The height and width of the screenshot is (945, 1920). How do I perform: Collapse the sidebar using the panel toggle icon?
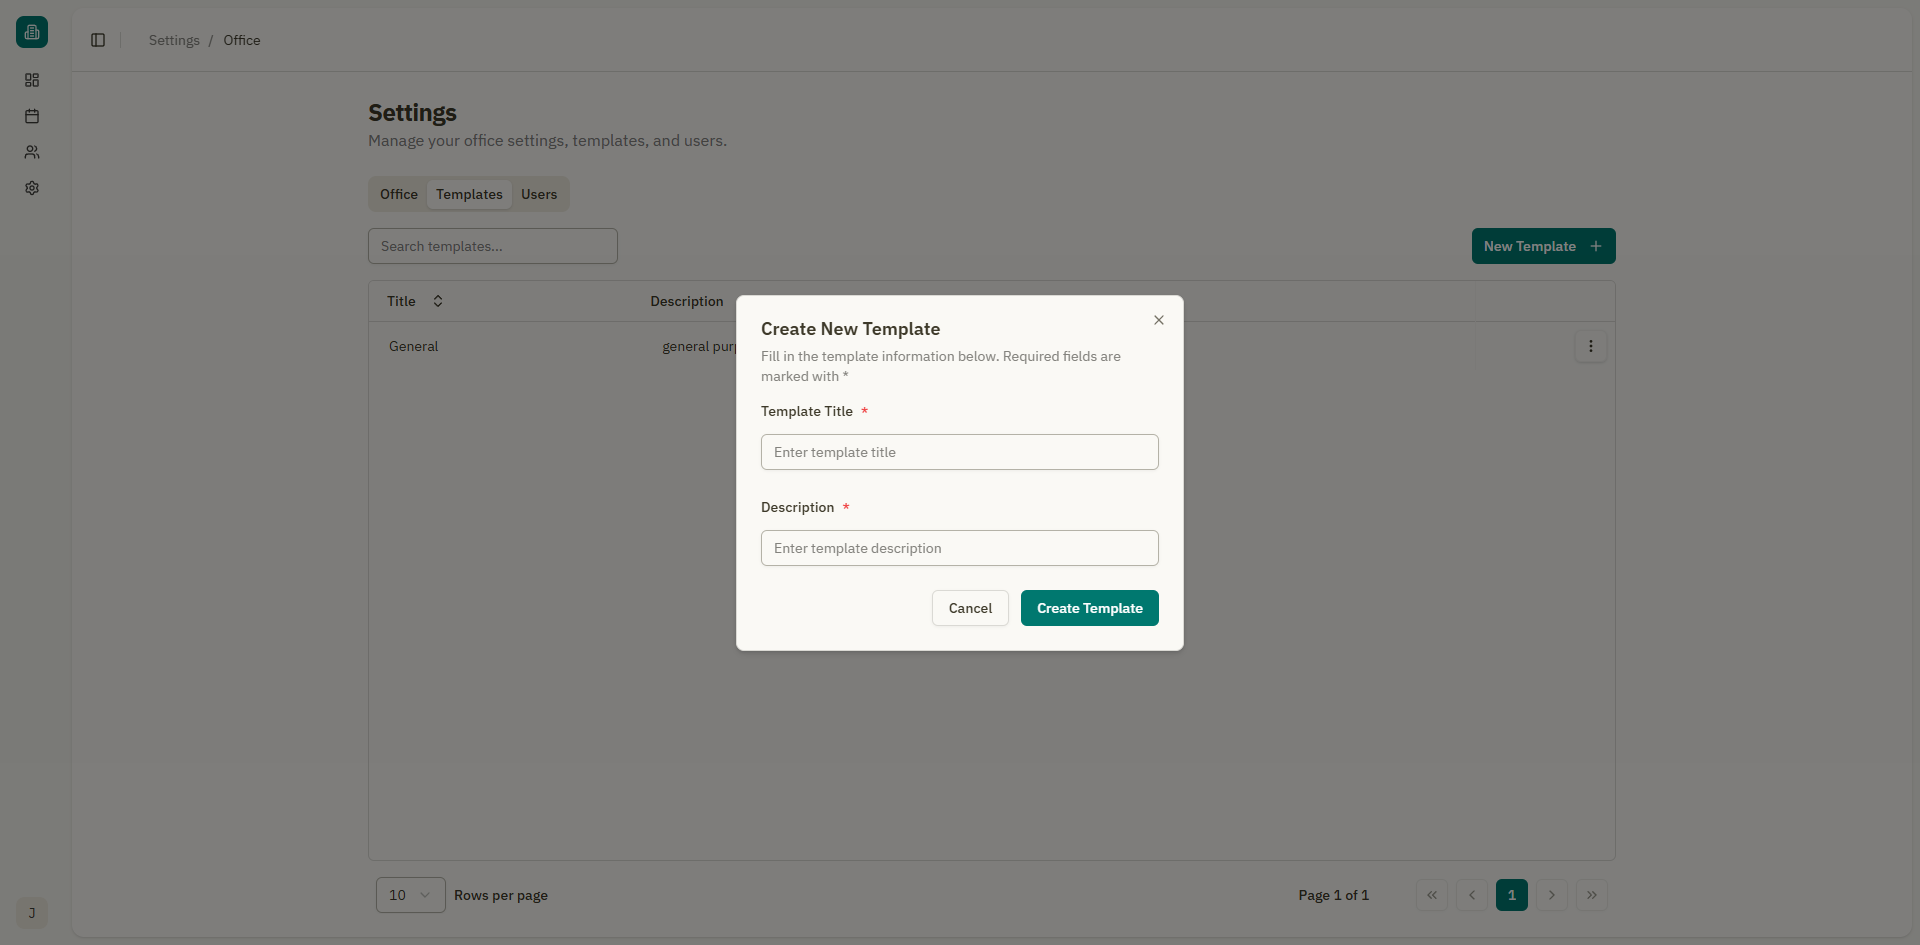(97, 40)
